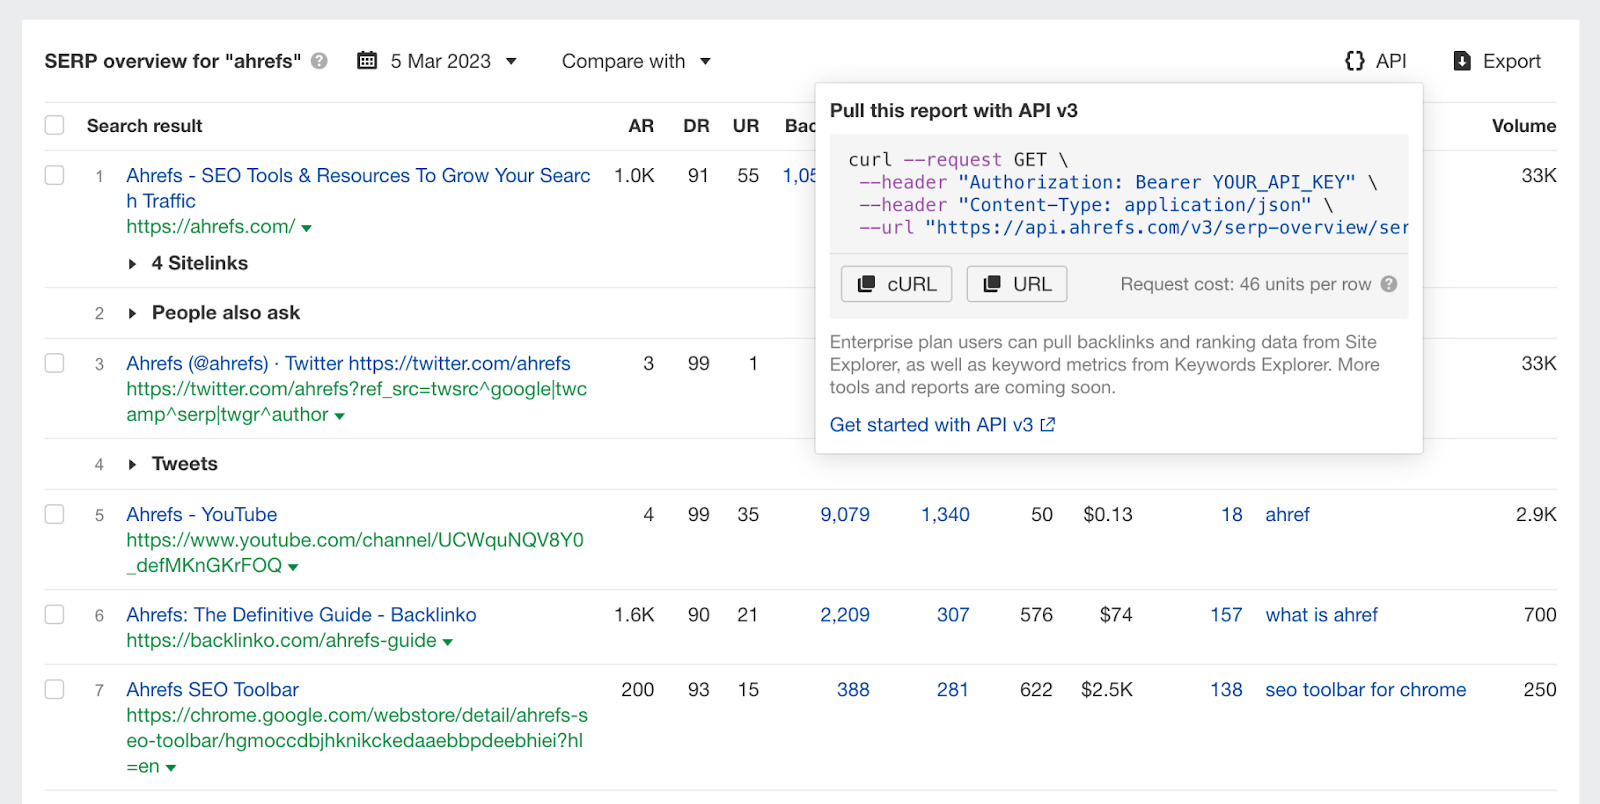
Task: Click inside the curl code snippet box
Action: pyautogui.click(x=1119, y=193)
